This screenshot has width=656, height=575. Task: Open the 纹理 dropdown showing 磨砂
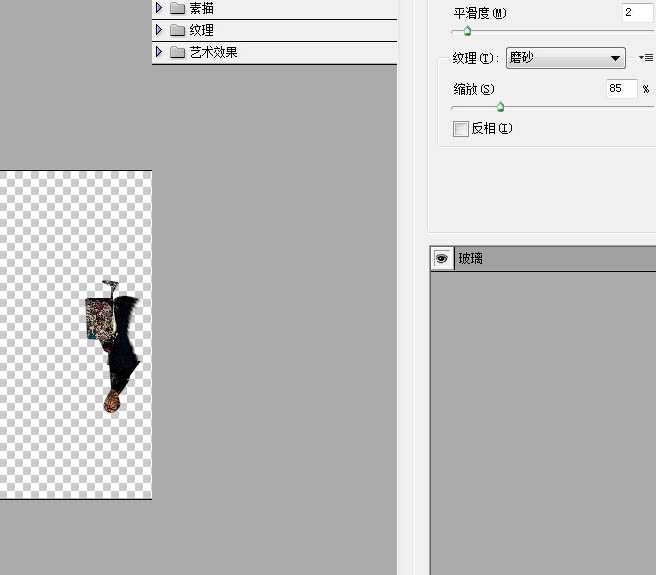click(x=566, y=58)
